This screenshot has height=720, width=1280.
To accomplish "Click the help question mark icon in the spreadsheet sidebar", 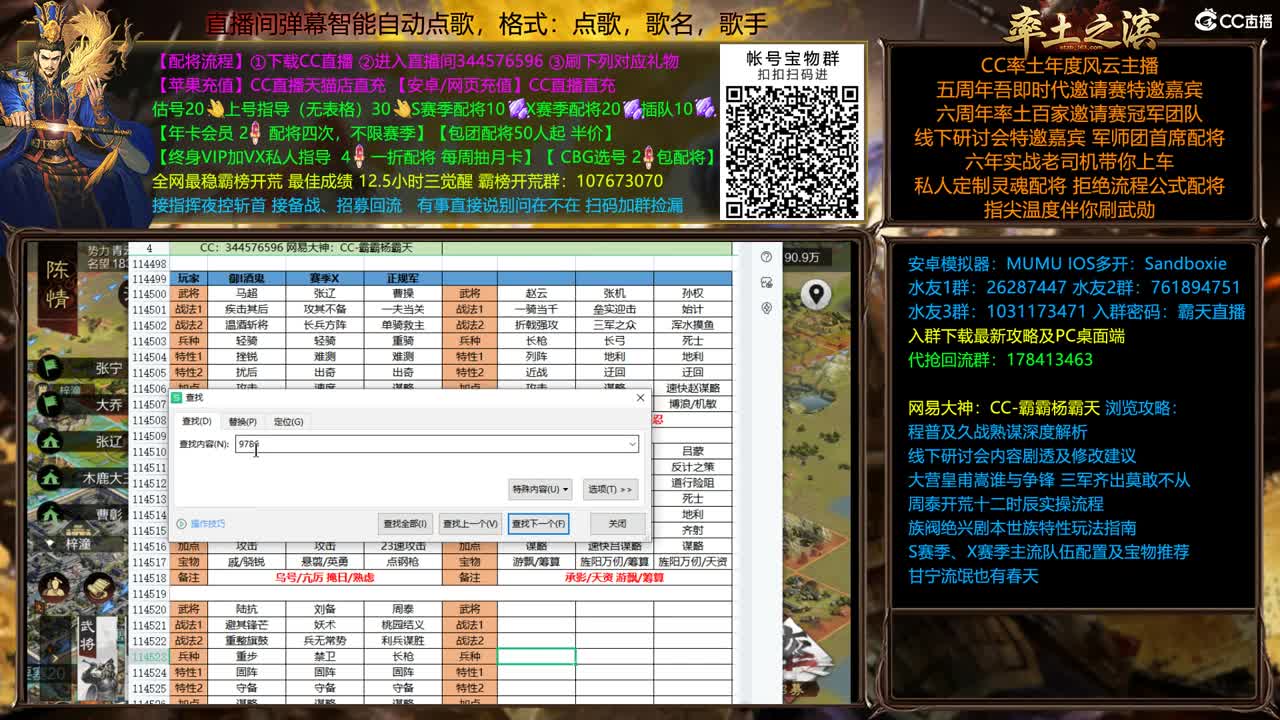I will (x=767, y=258).
